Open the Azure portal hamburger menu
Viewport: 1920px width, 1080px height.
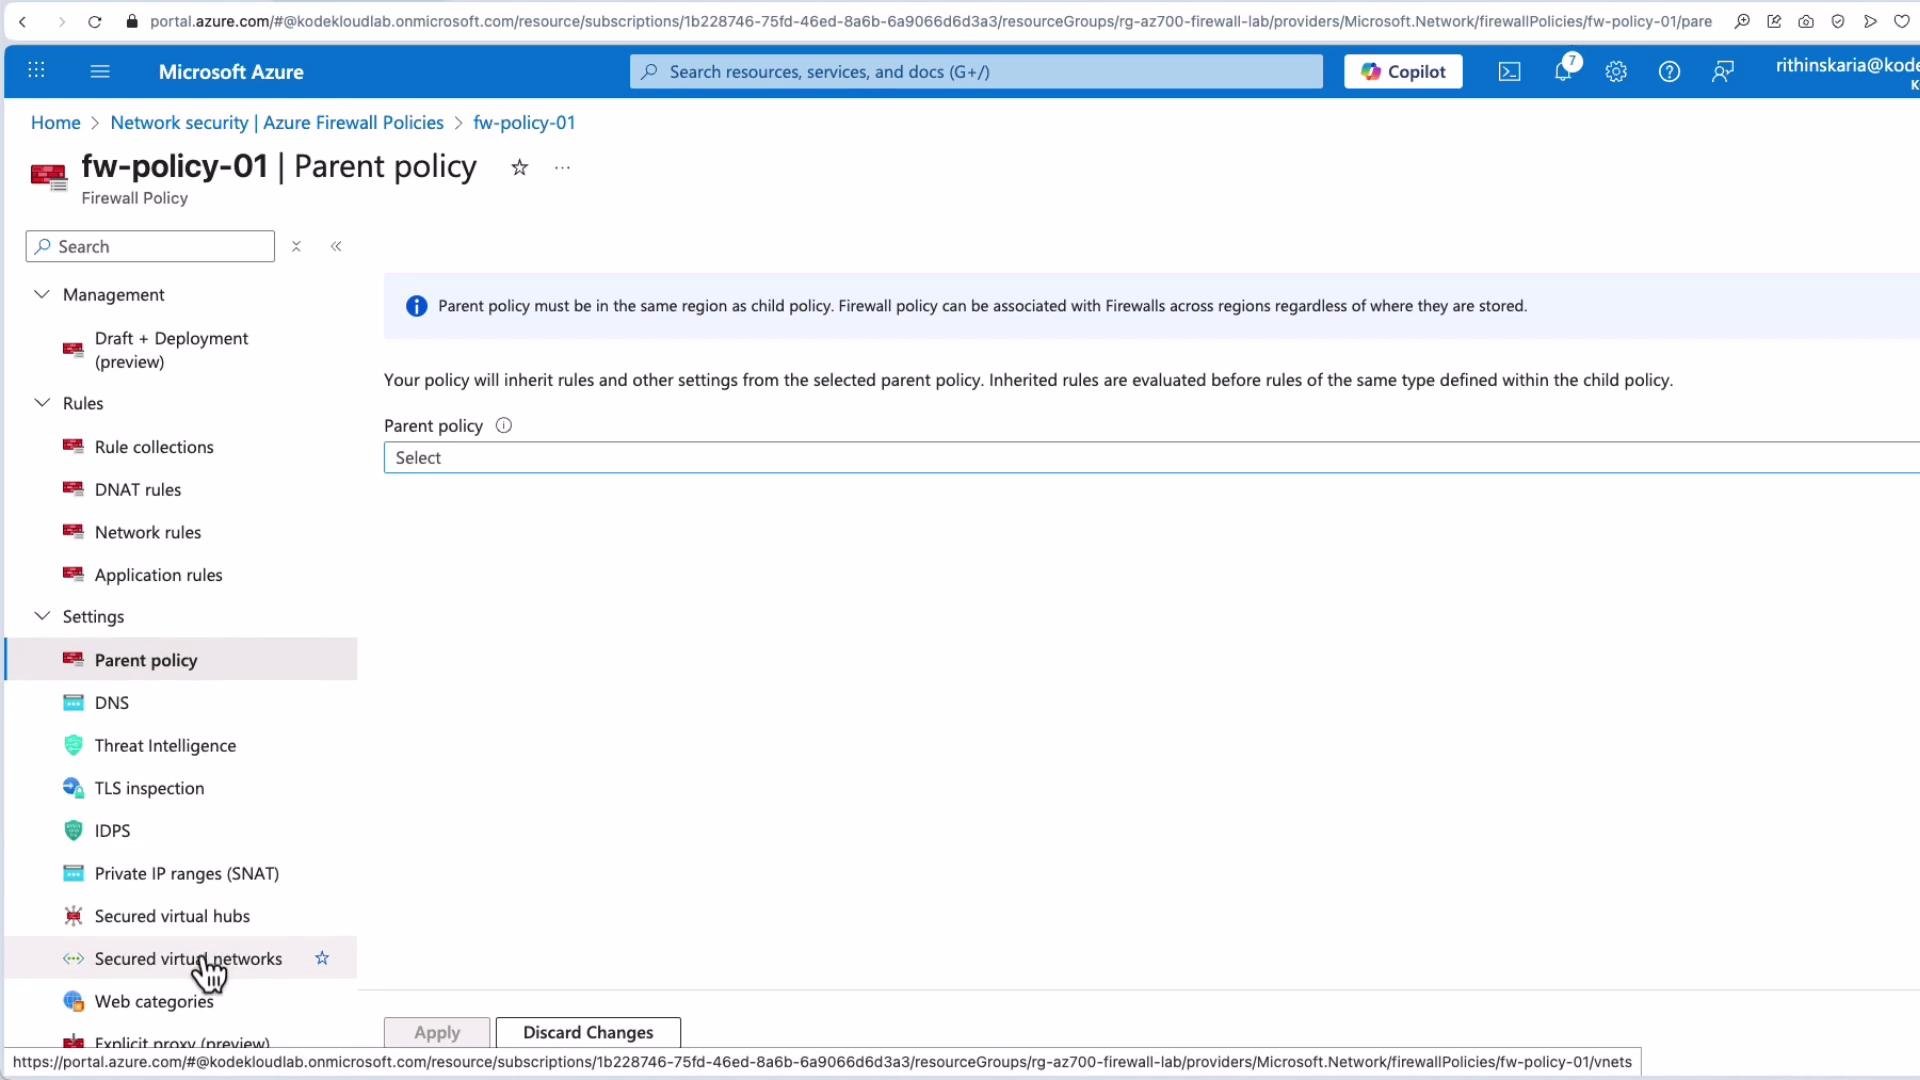point(100,71)
